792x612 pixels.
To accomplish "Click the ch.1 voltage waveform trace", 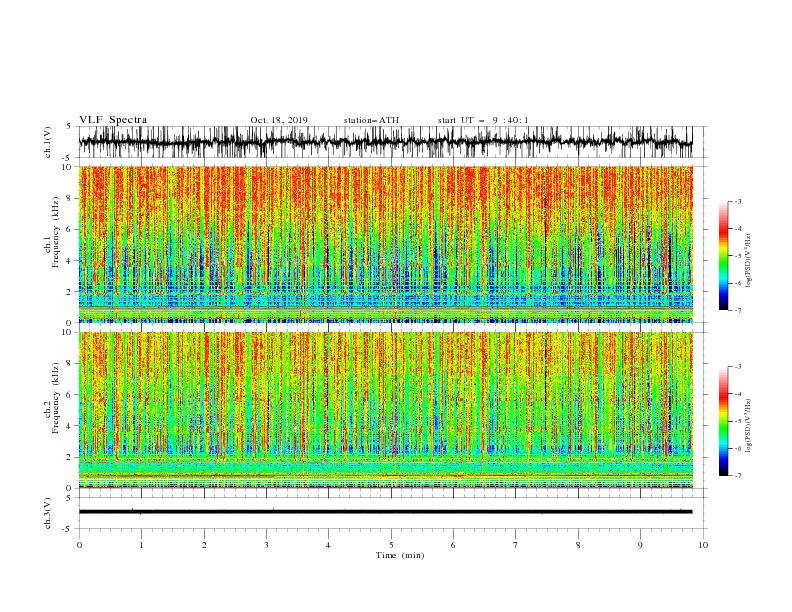I will [385, 142].
